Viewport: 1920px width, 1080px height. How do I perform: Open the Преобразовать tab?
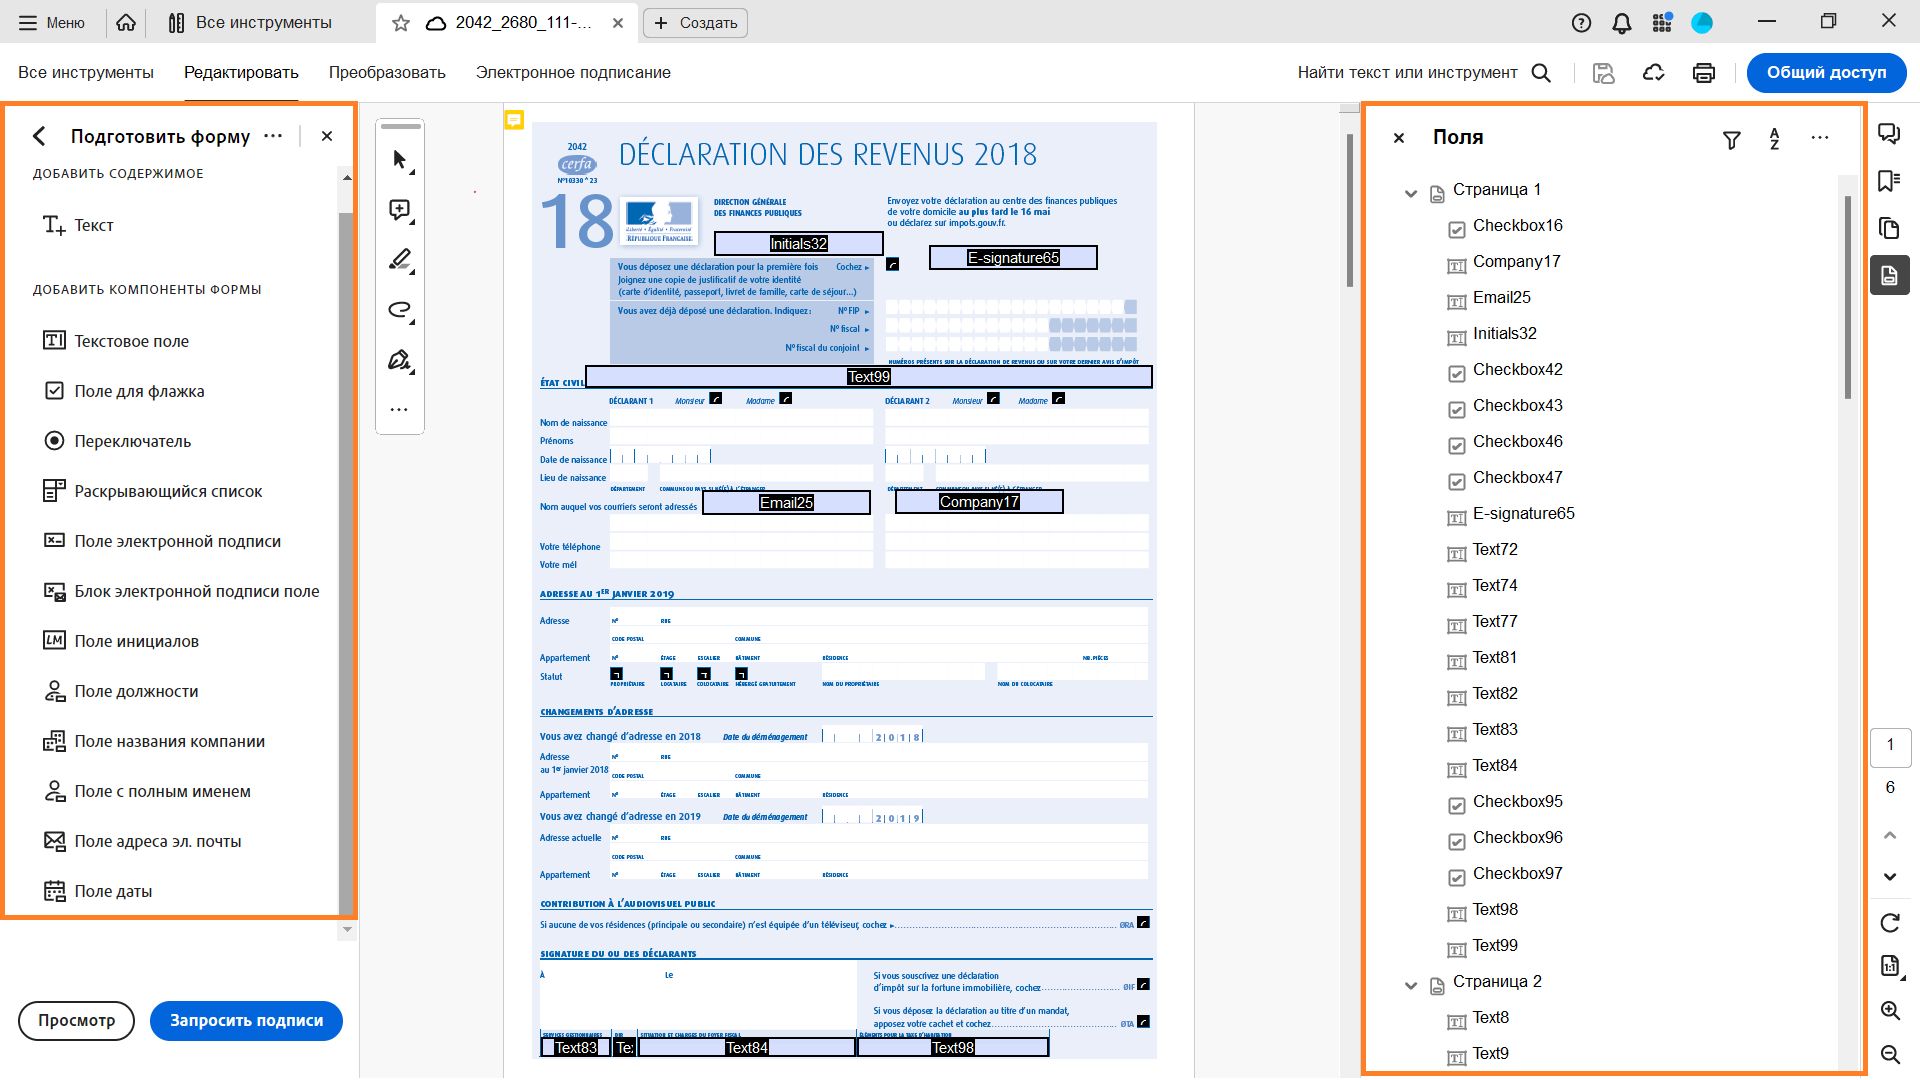point(387,73)
